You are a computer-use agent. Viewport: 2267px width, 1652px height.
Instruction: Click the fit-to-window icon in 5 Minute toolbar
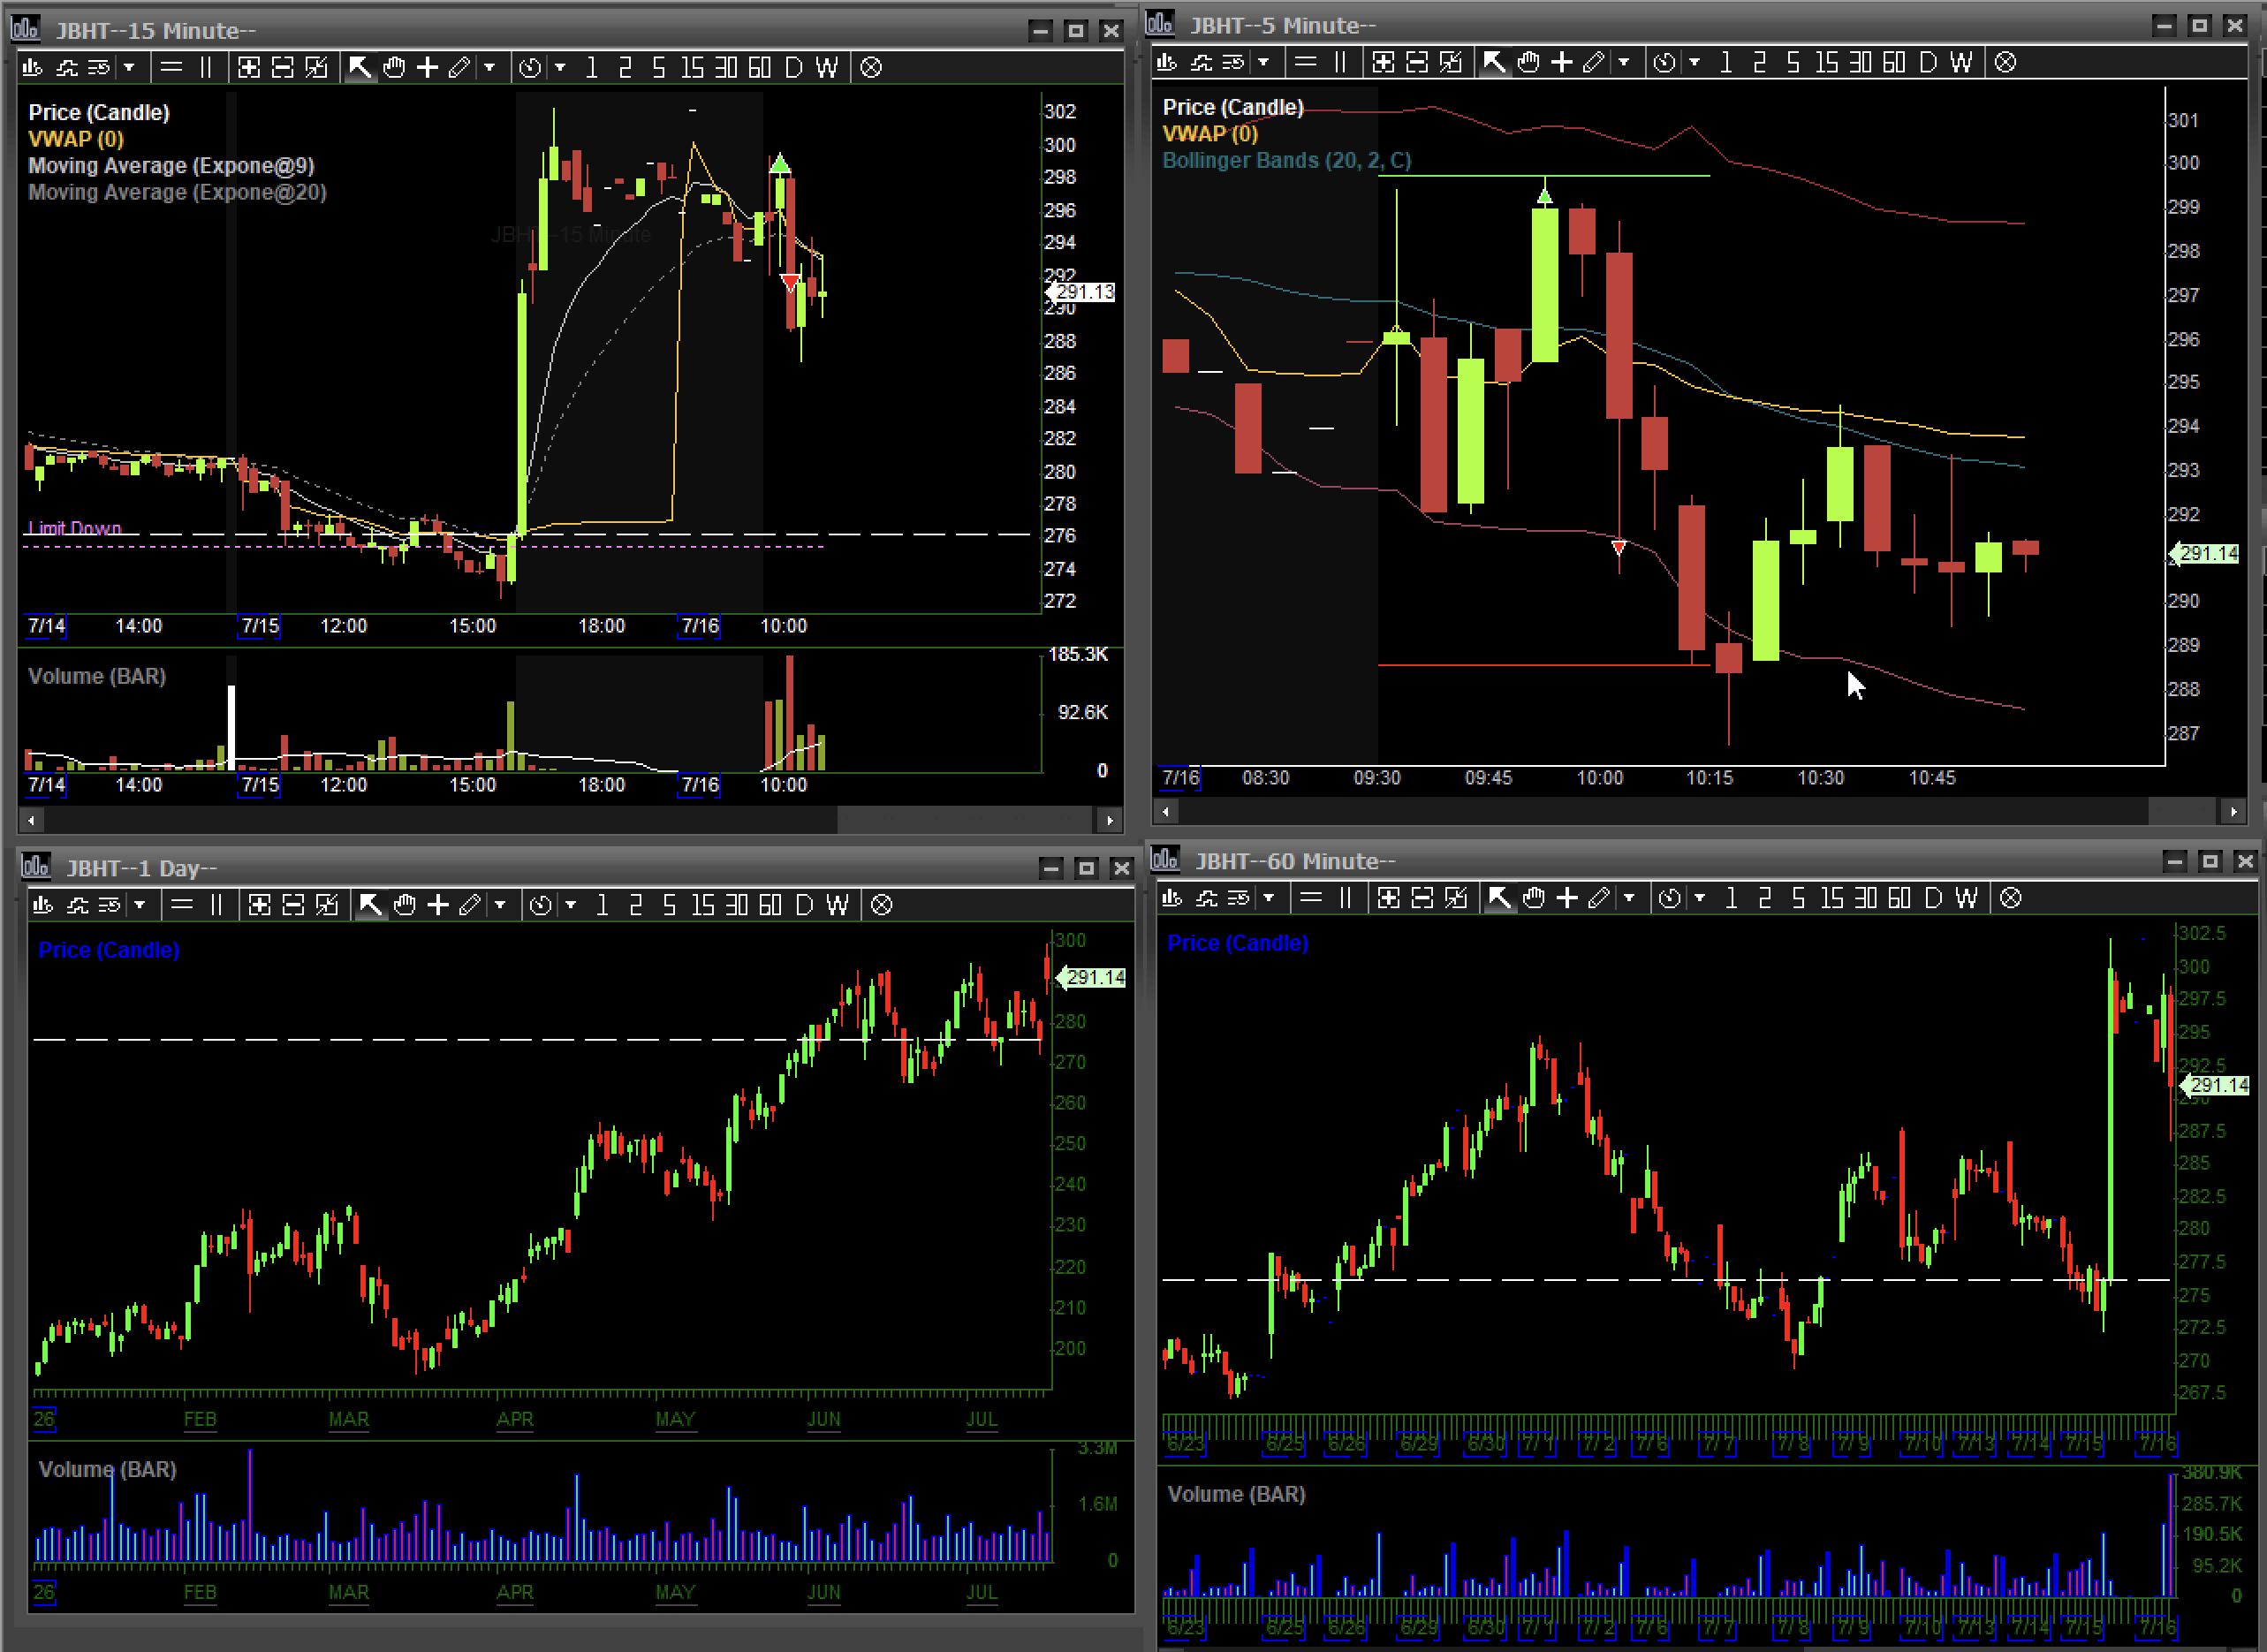[x=1450, y=63]
